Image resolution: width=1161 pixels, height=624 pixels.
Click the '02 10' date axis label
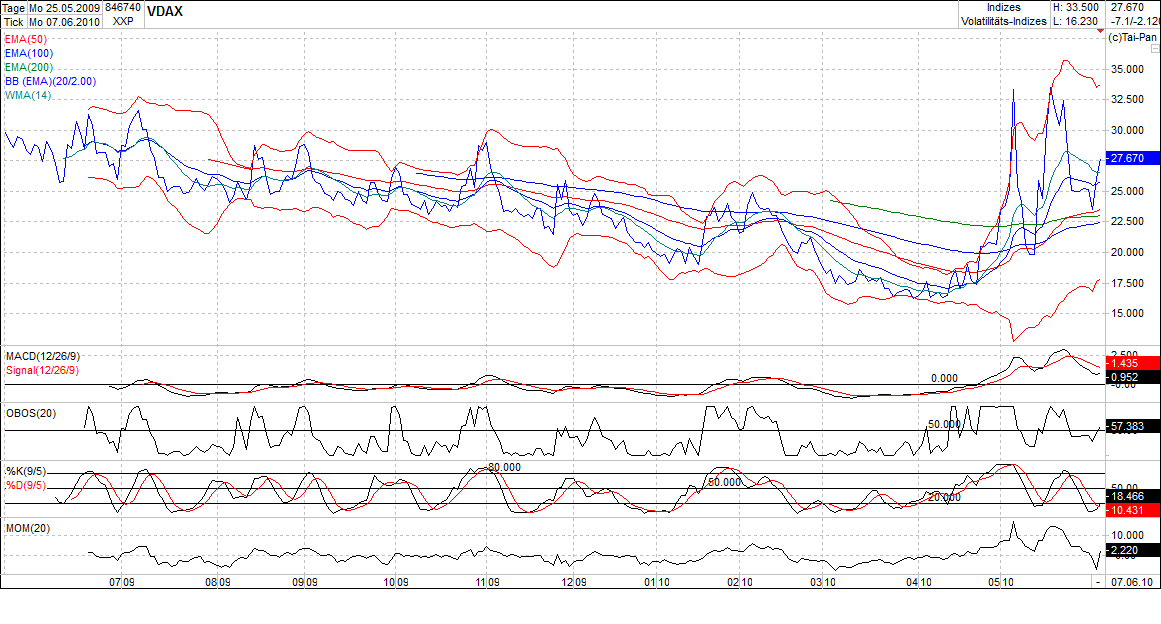tap(740, 583)
